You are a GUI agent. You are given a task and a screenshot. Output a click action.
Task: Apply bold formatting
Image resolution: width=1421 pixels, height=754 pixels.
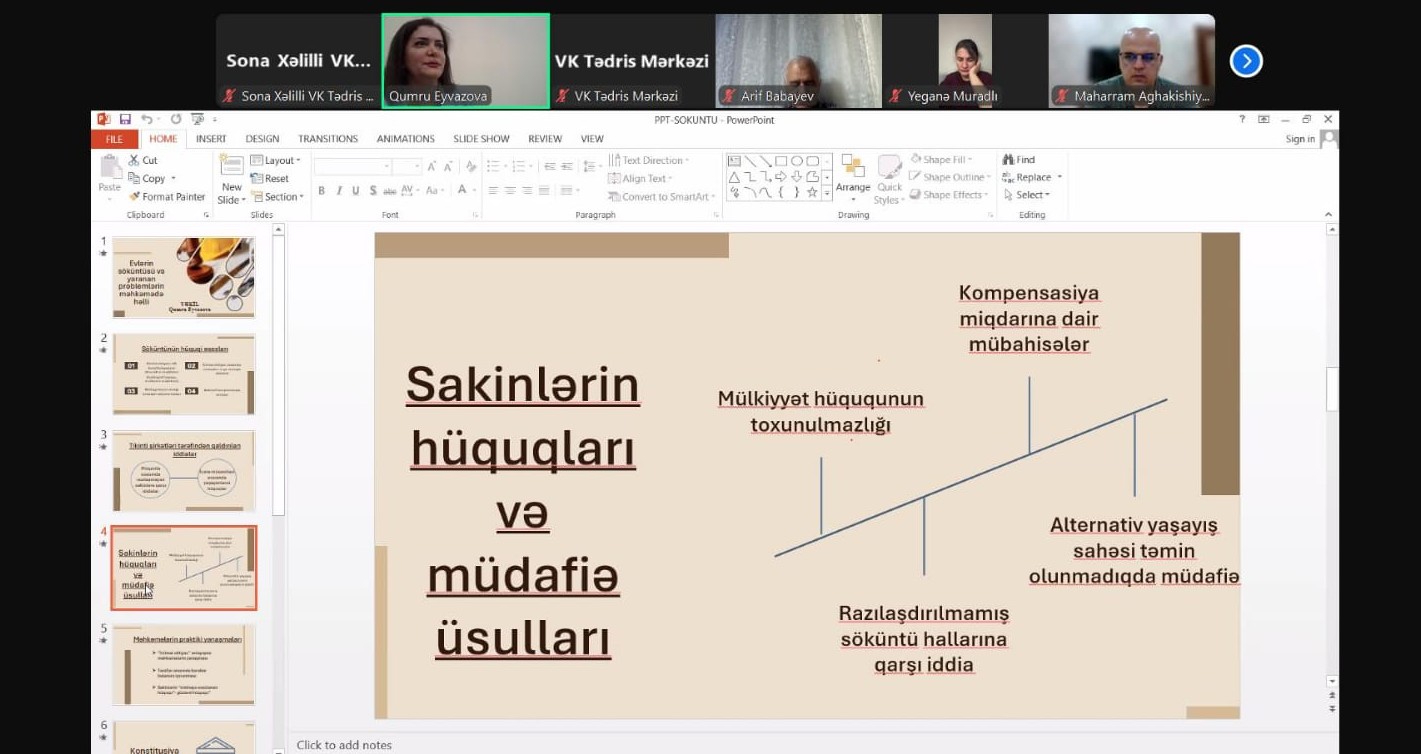tap(322, 190)
